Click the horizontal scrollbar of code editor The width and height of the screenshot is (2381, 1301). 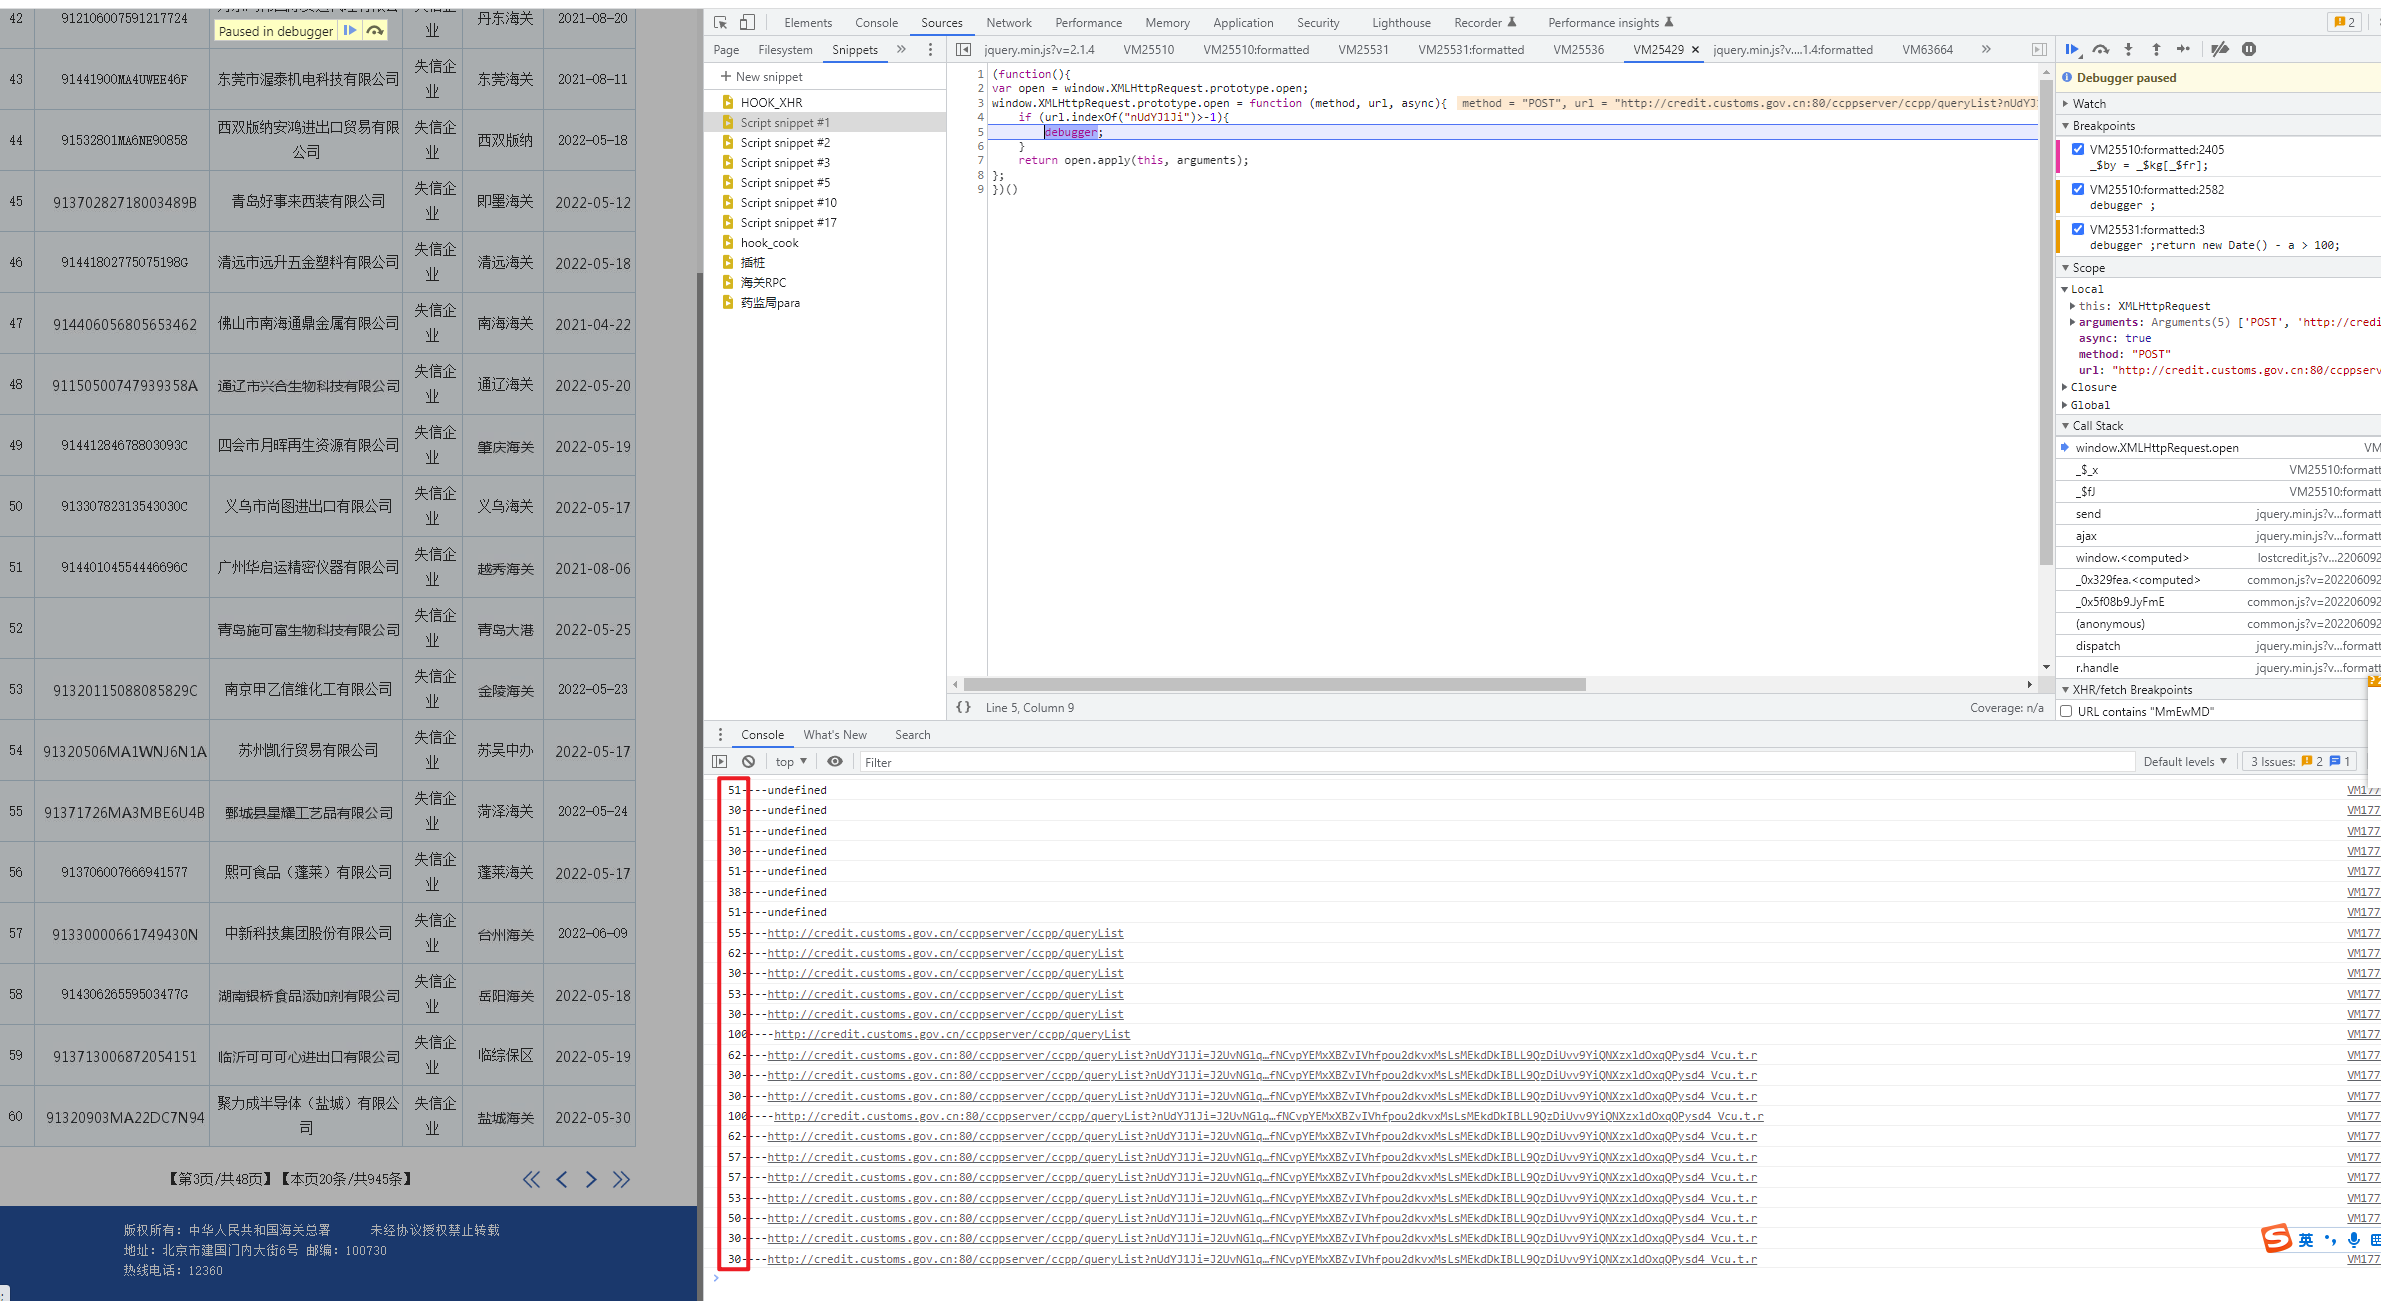(x=1274, y=685)
